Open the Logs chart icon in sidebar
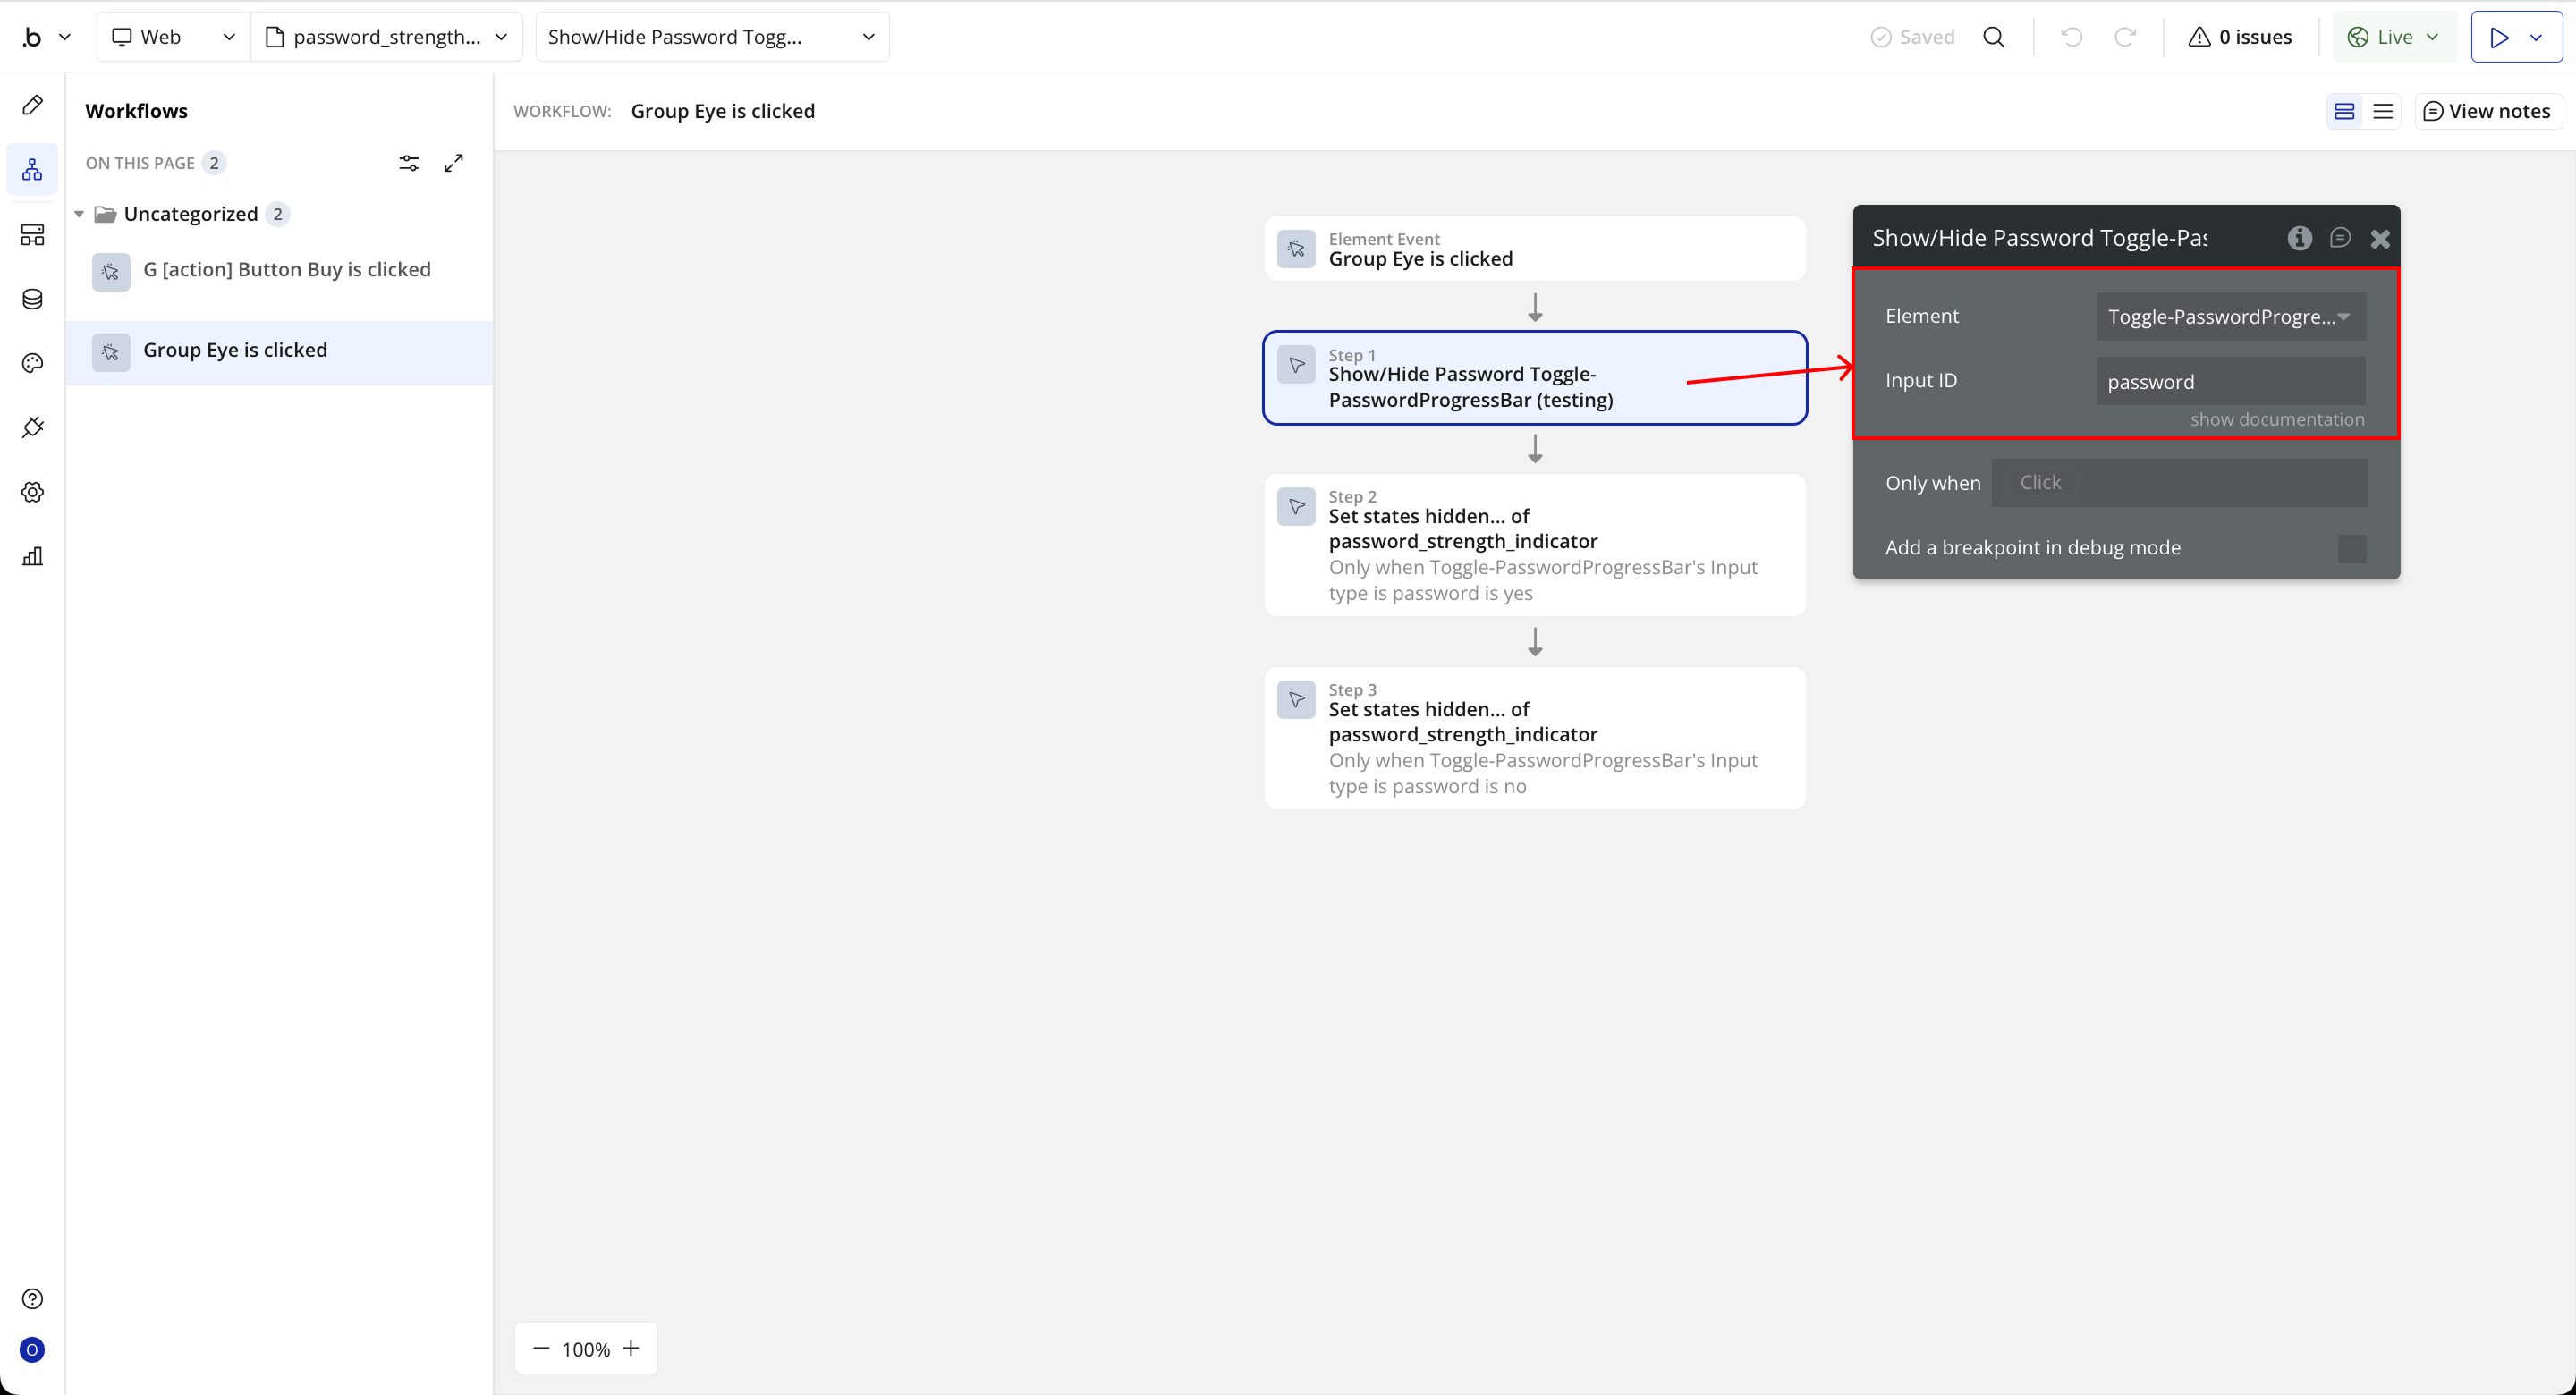The width and height of the screenshot is (2576, 1395). (32, 556)
